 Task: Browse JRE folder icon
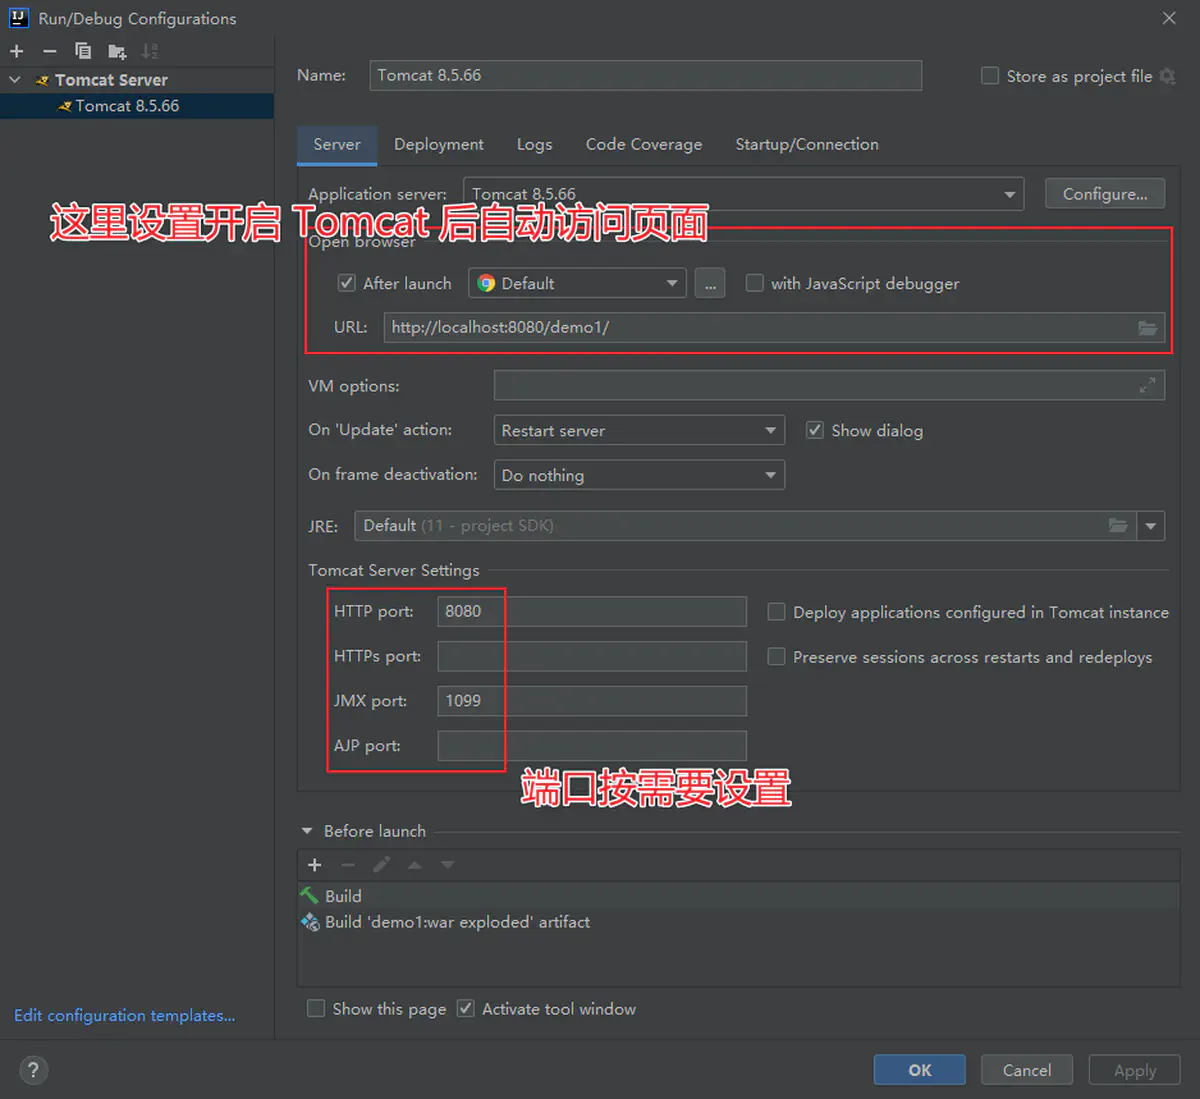(1118, 526)
